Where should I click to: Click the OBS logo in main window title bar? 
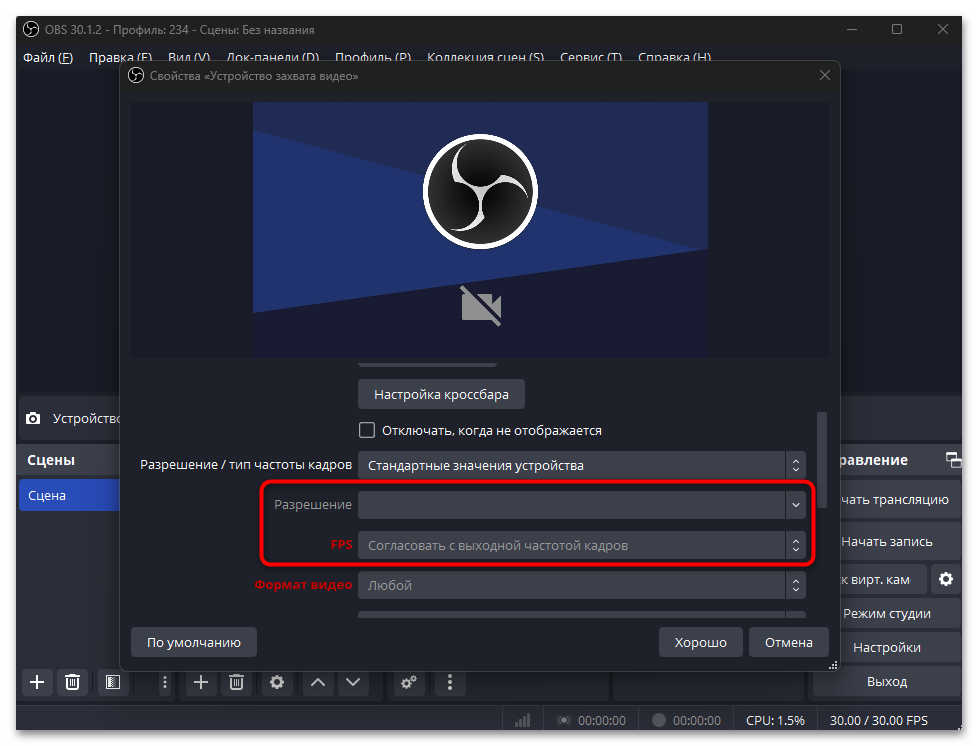31,29
